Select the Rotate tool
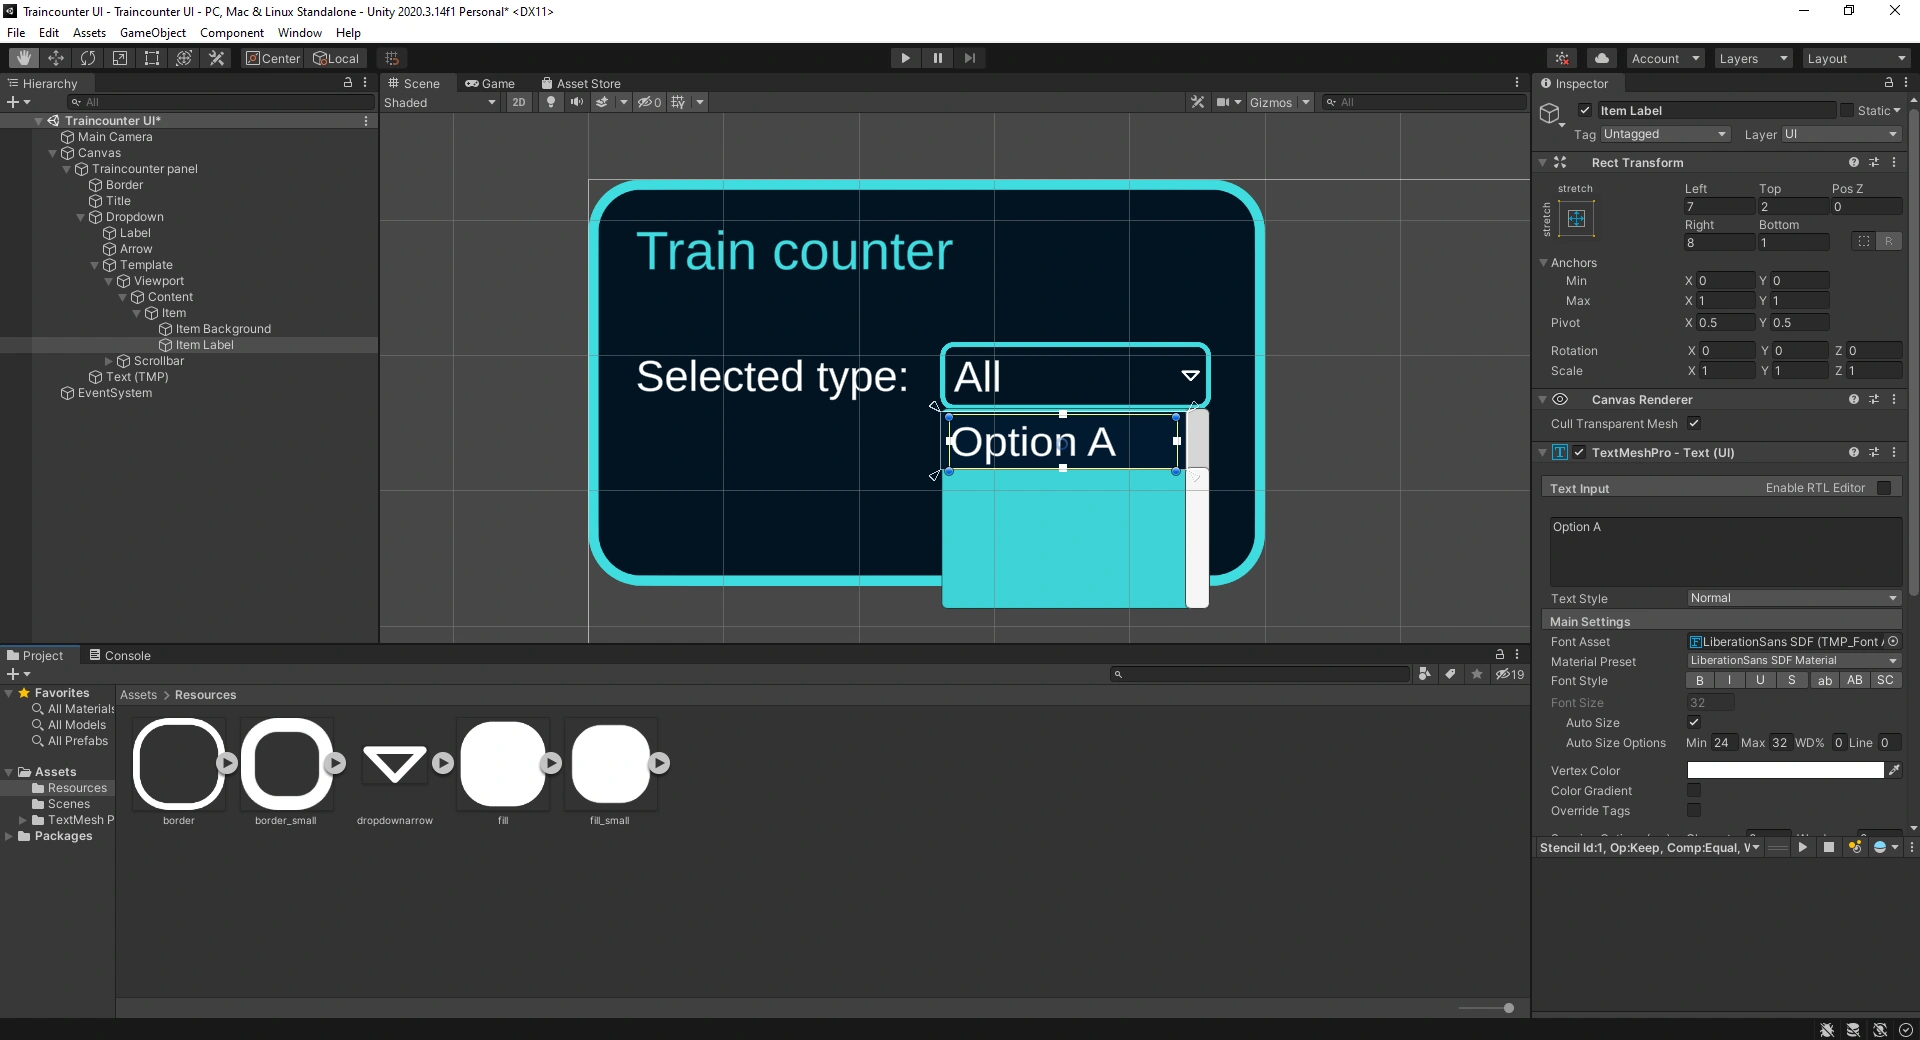The width and height of the screenshot is (1920, 1040). (88, 58)
